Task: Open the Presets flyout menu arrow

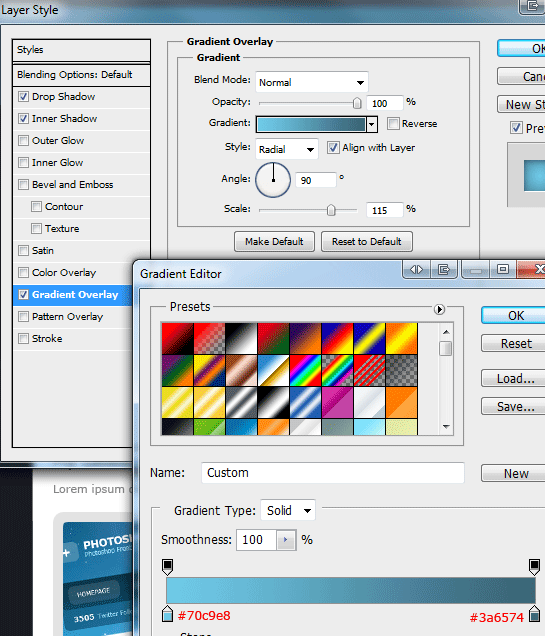Action: (439, 309)
